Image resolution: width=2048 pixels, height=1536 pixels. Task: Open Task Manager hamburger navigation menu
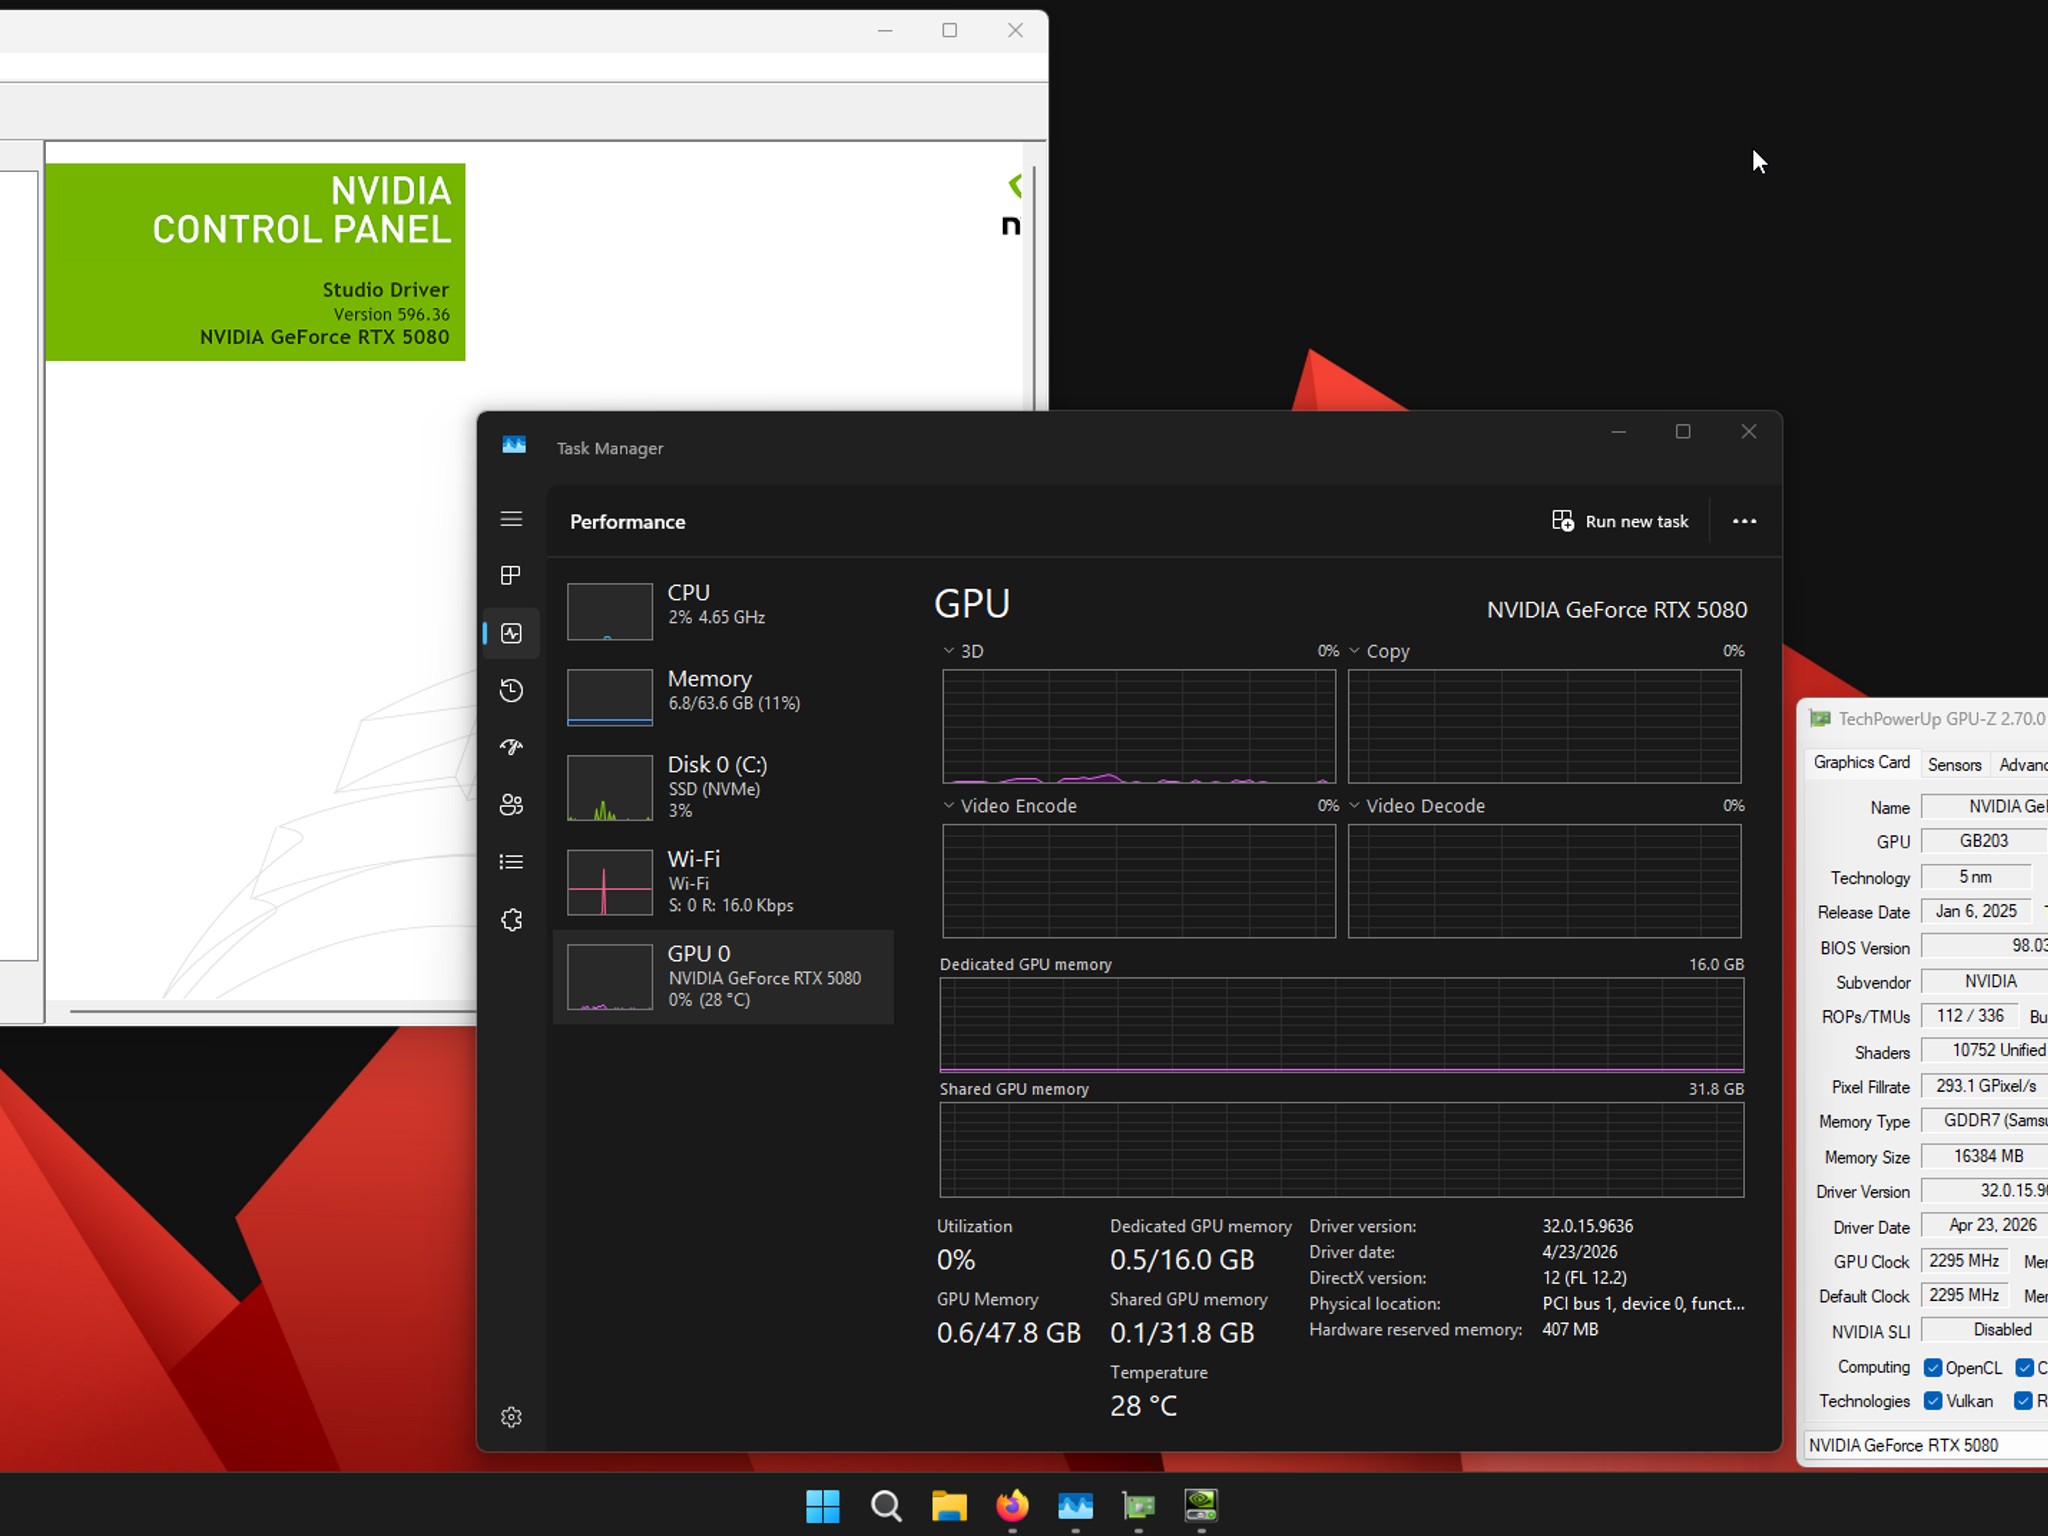coord(511,519)
